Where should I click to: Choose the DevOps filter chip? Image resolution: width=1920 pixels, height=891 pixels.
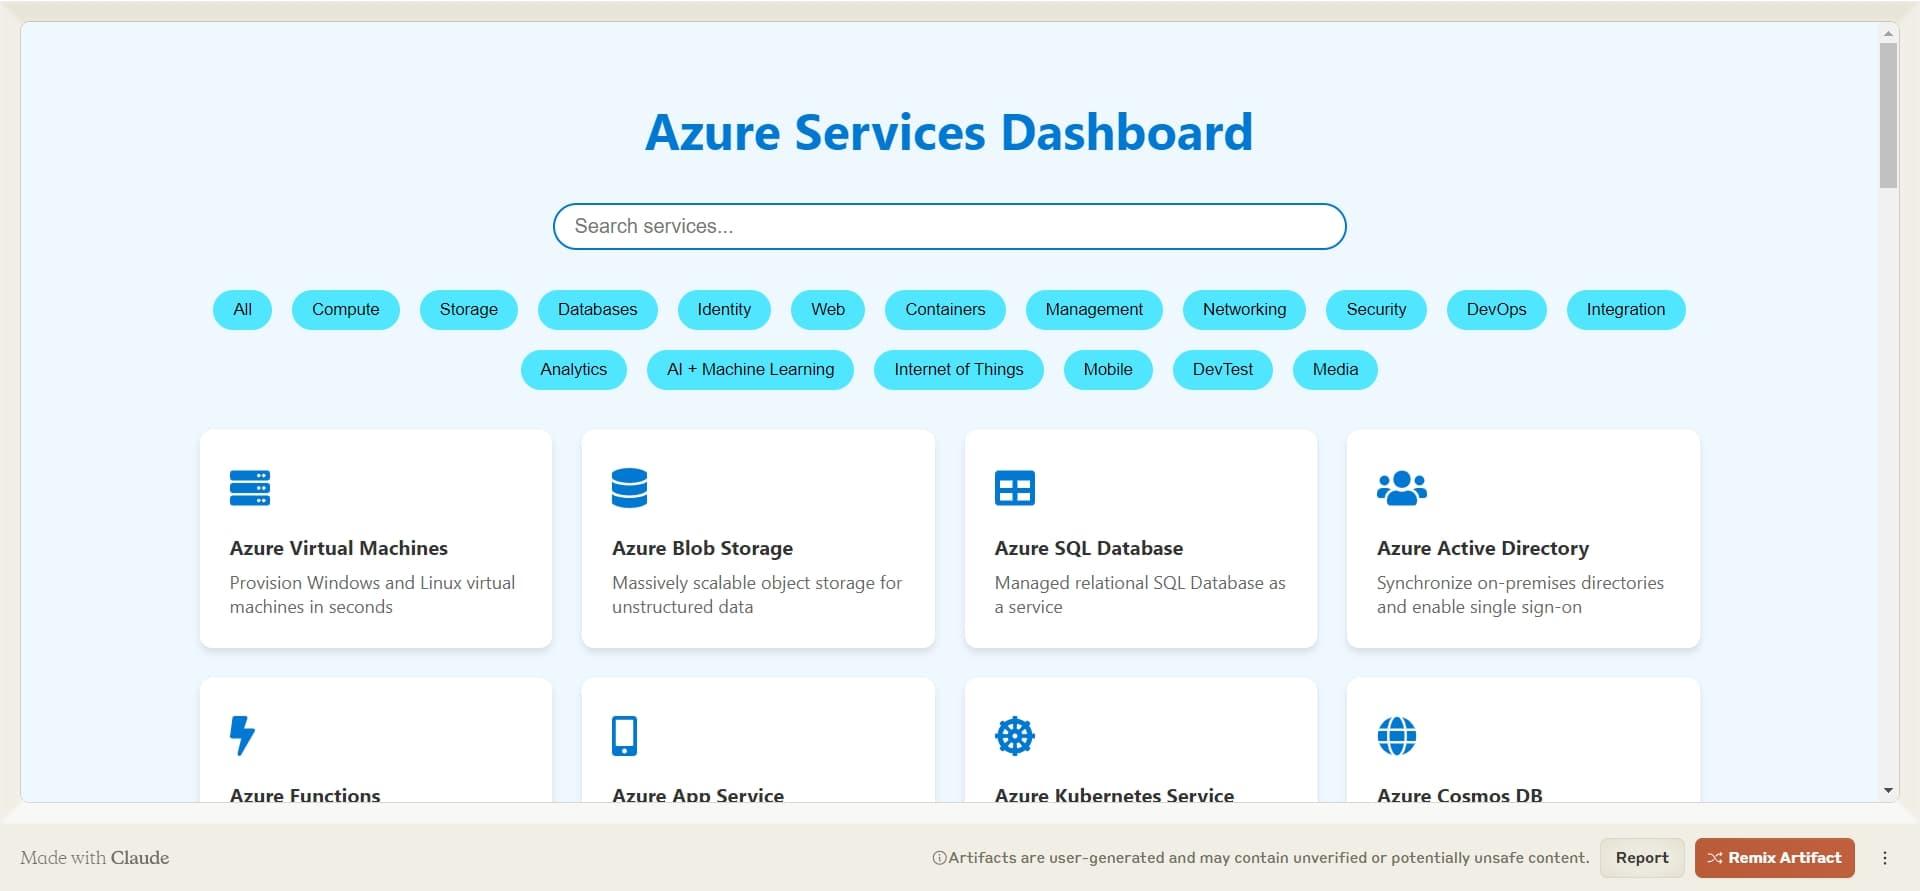[x=1496, y=310]
